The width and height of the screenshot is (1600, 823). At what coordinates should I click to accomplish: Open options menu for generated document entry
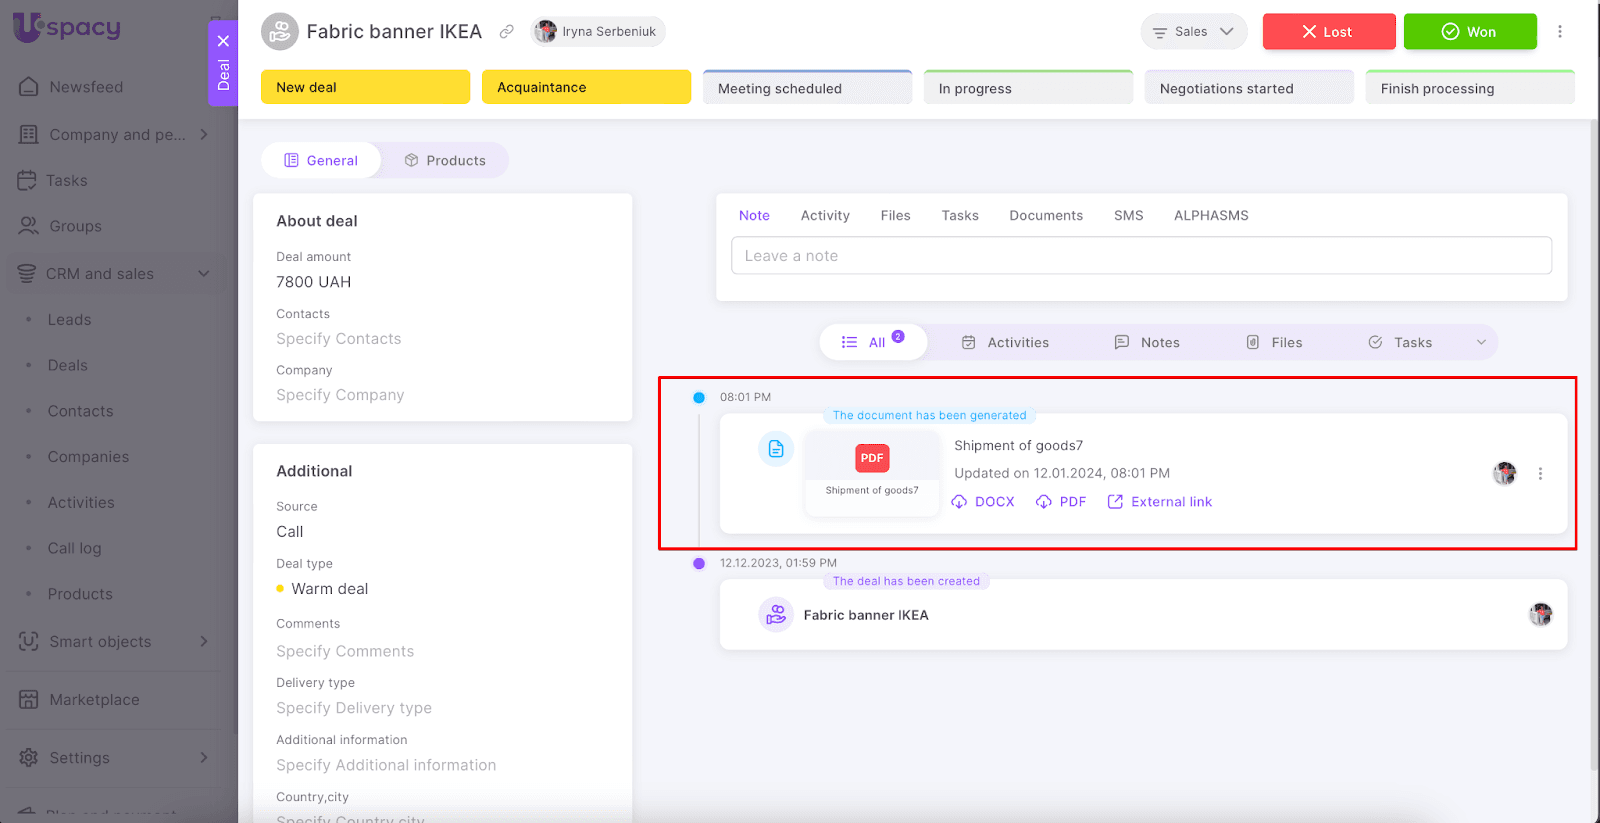[x=1540, y=474]
